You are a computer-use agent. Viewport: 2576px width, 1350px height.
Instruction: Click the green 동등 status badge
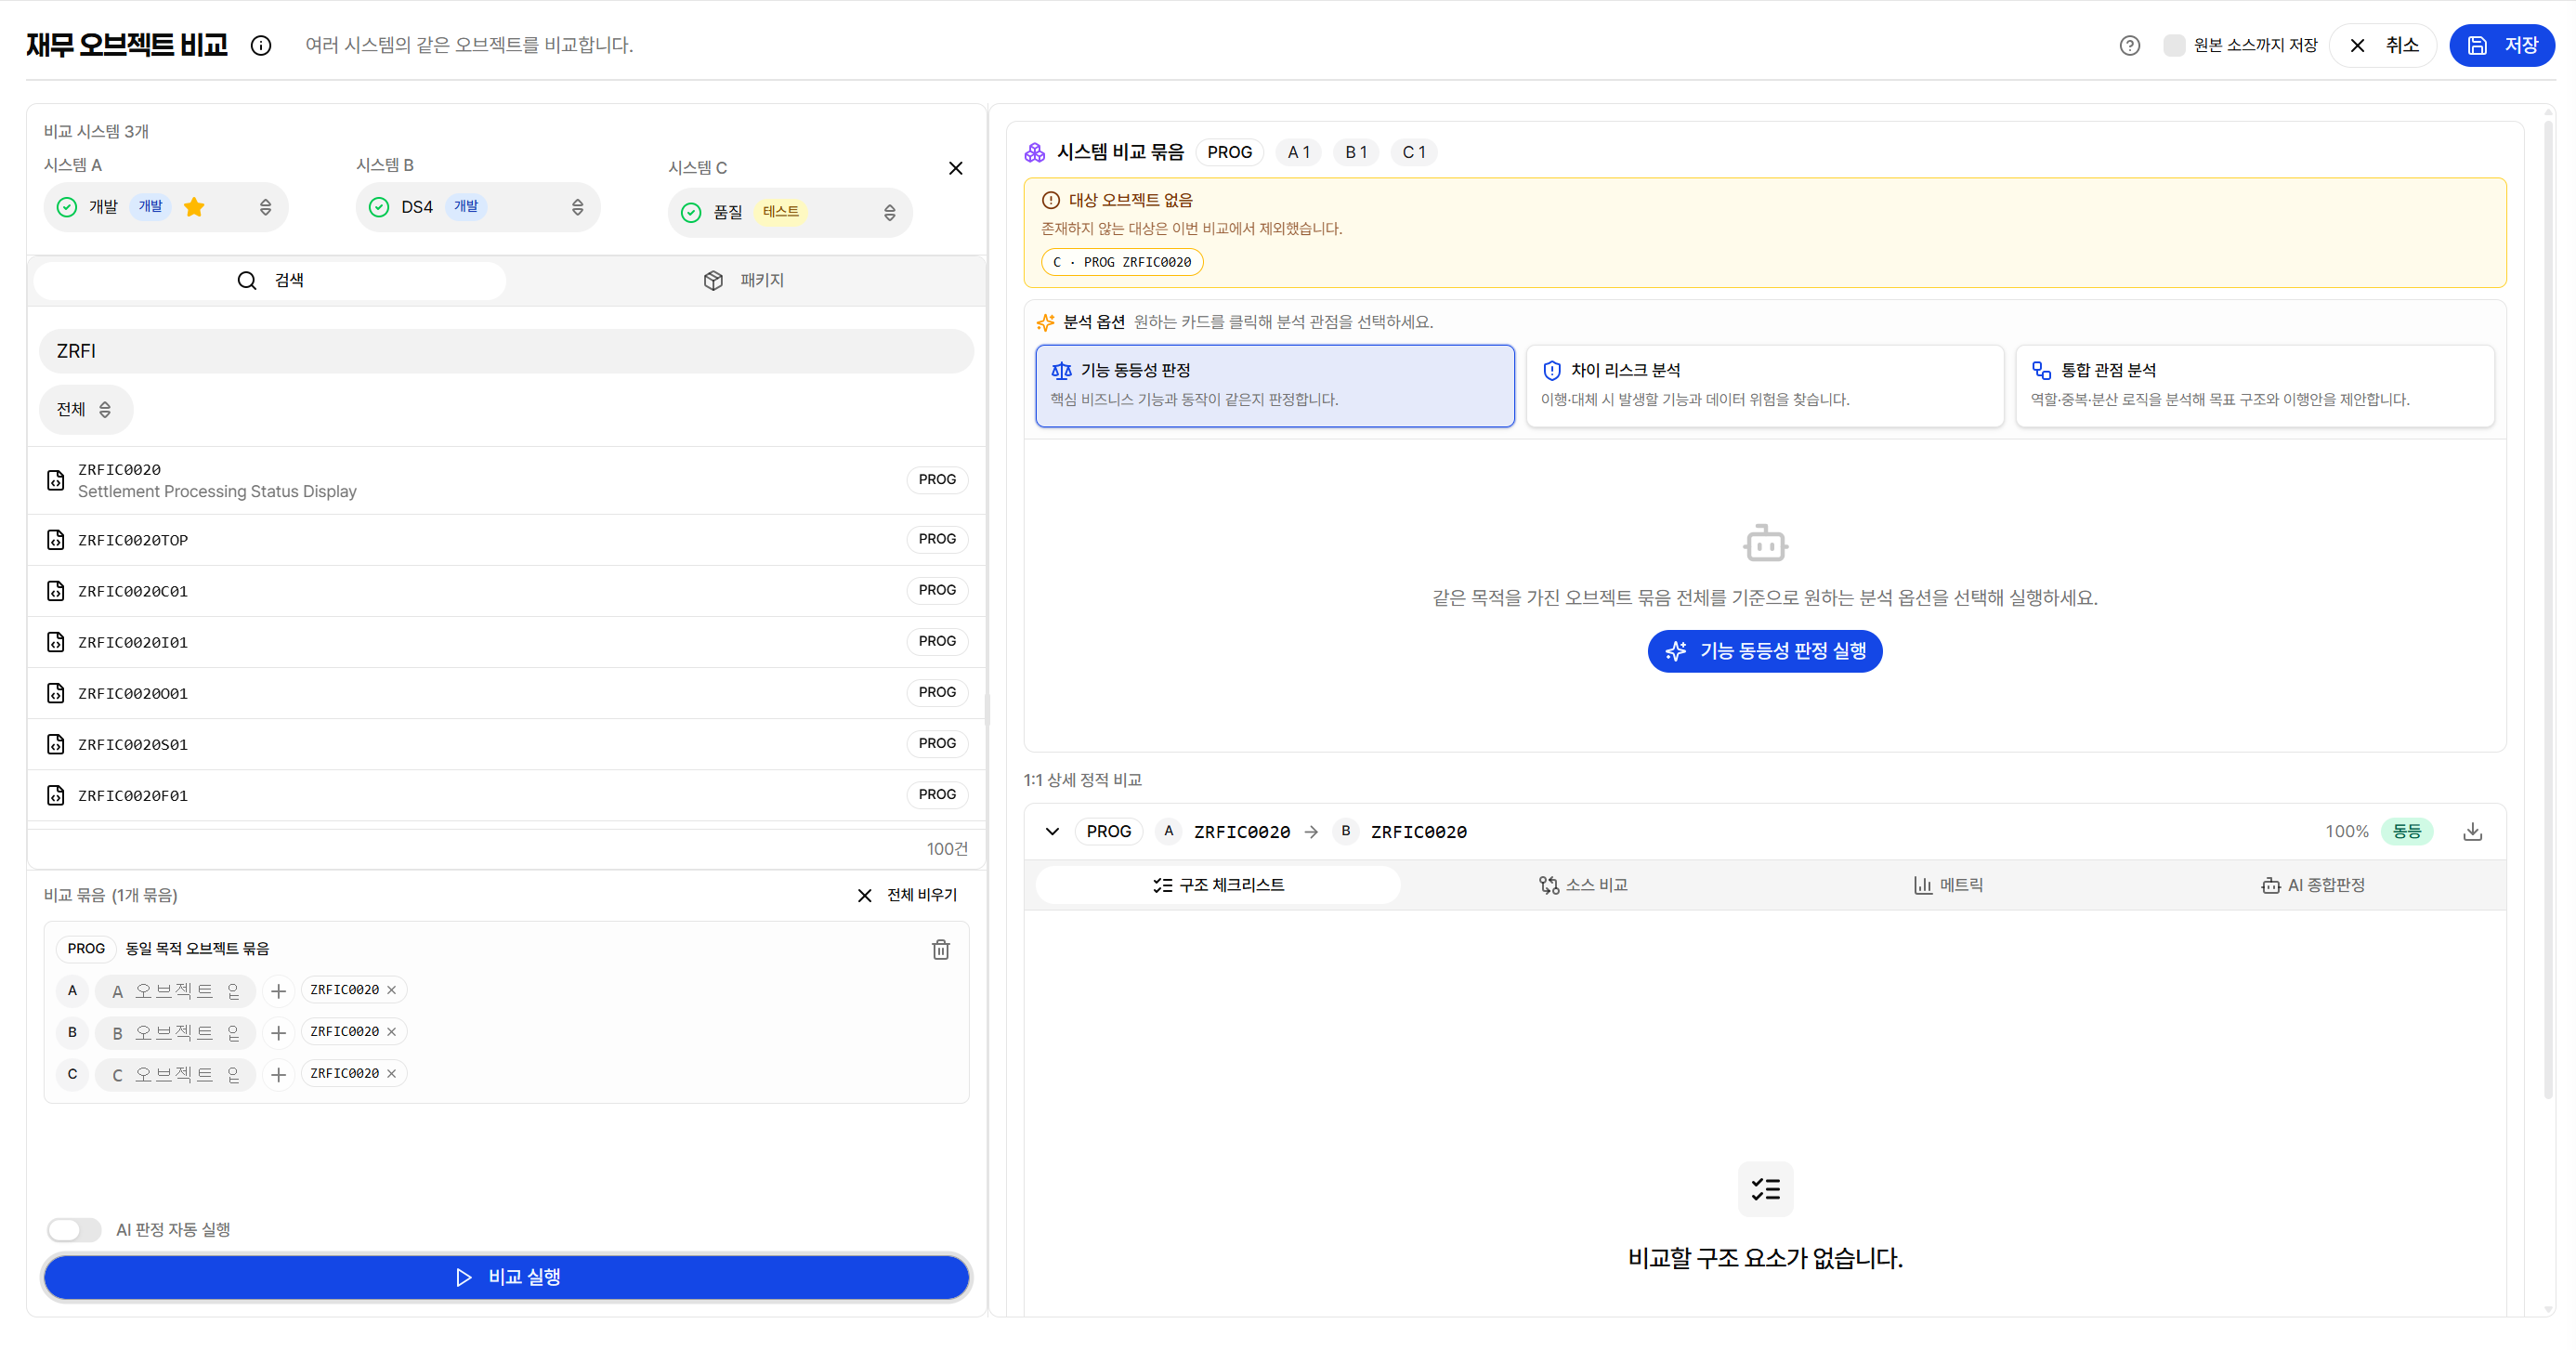coord(2406,831)
